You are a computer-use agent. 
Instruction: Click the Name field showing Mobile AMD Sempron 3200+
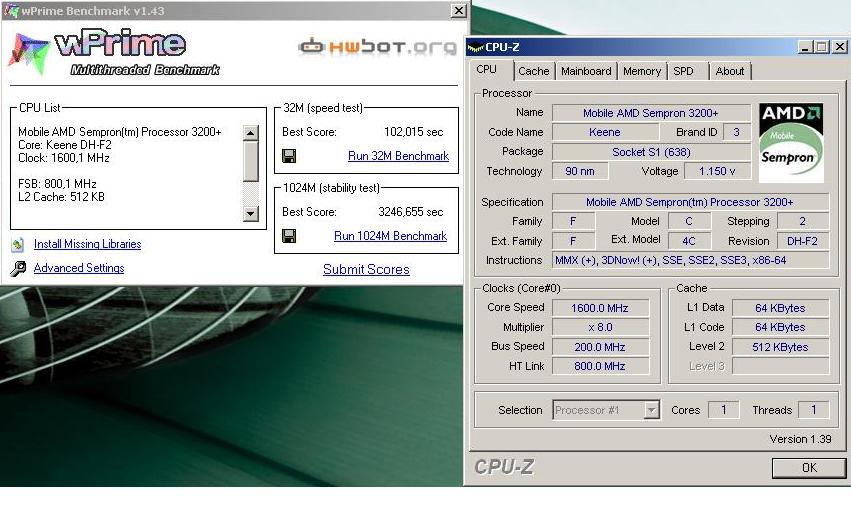651,113
